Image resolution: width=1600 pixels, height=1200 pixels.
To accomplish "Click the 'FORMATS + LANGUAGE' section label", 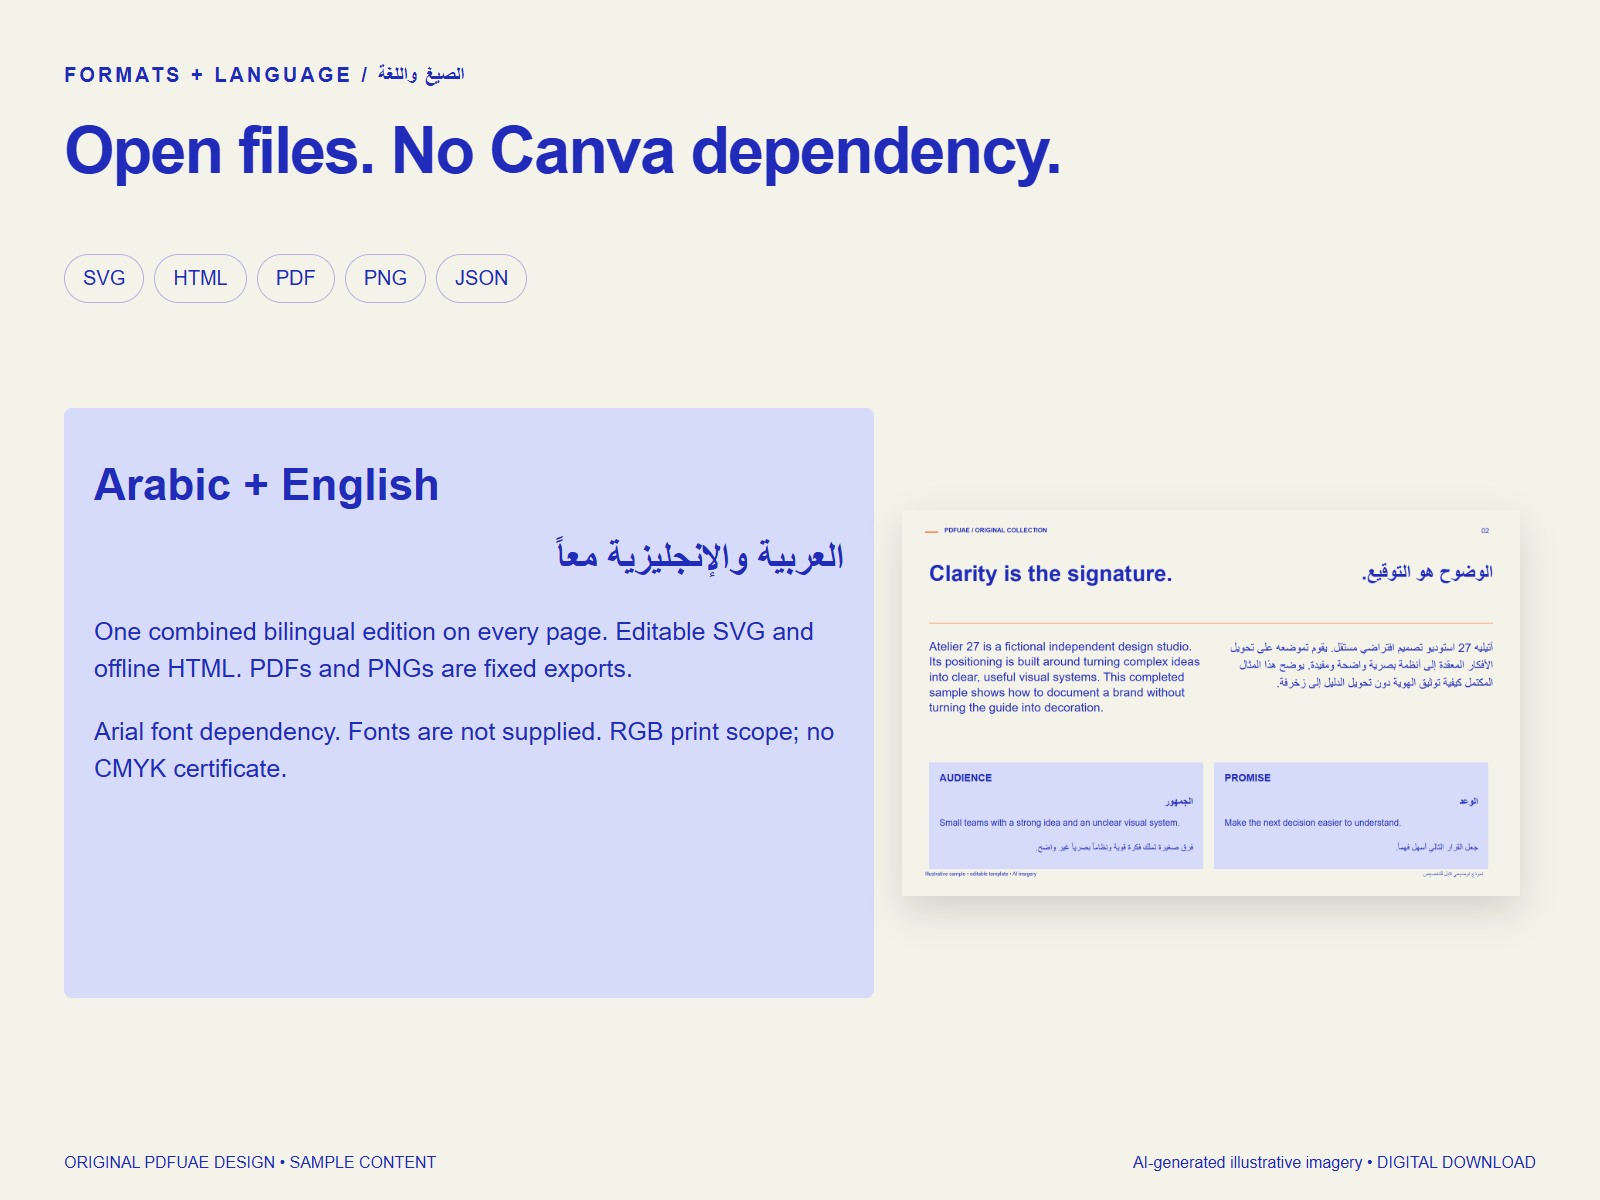I will 208,75.
